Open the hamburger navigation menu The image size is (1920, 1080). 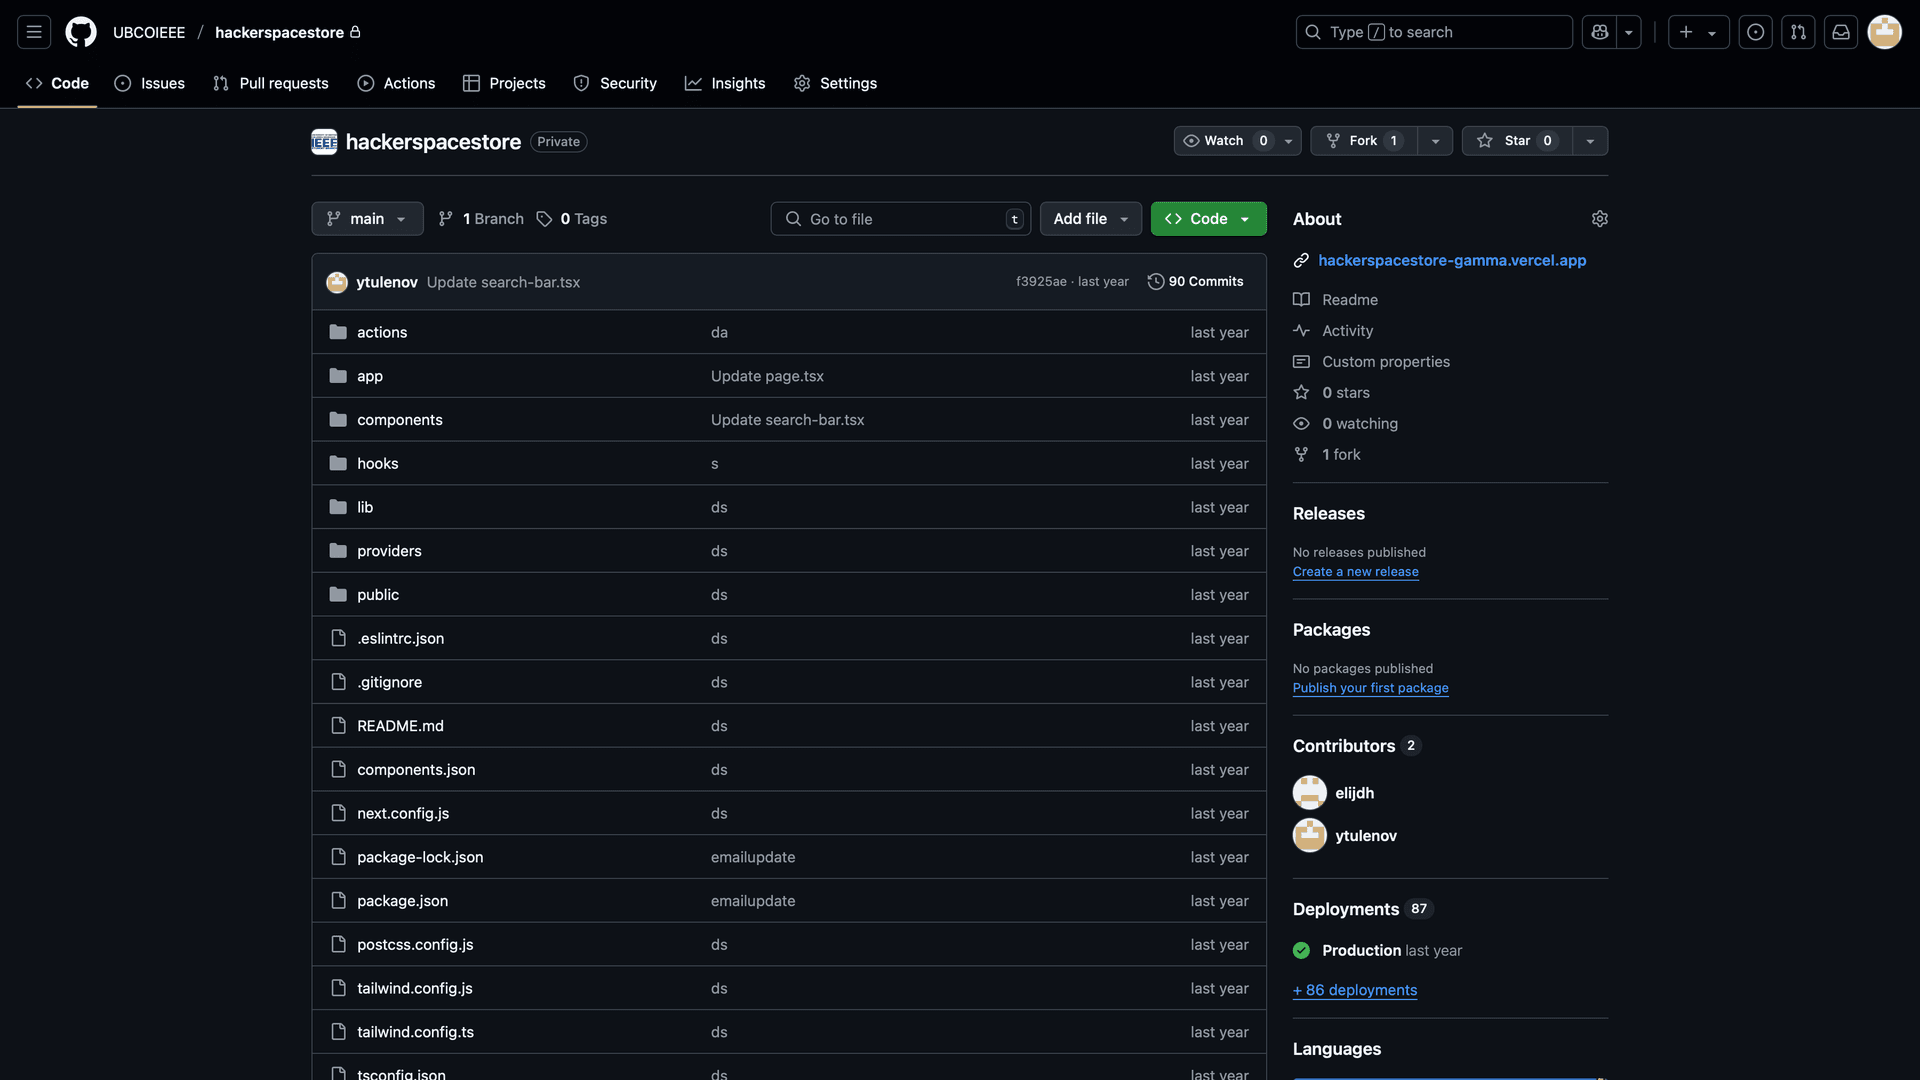pos(34,32)
